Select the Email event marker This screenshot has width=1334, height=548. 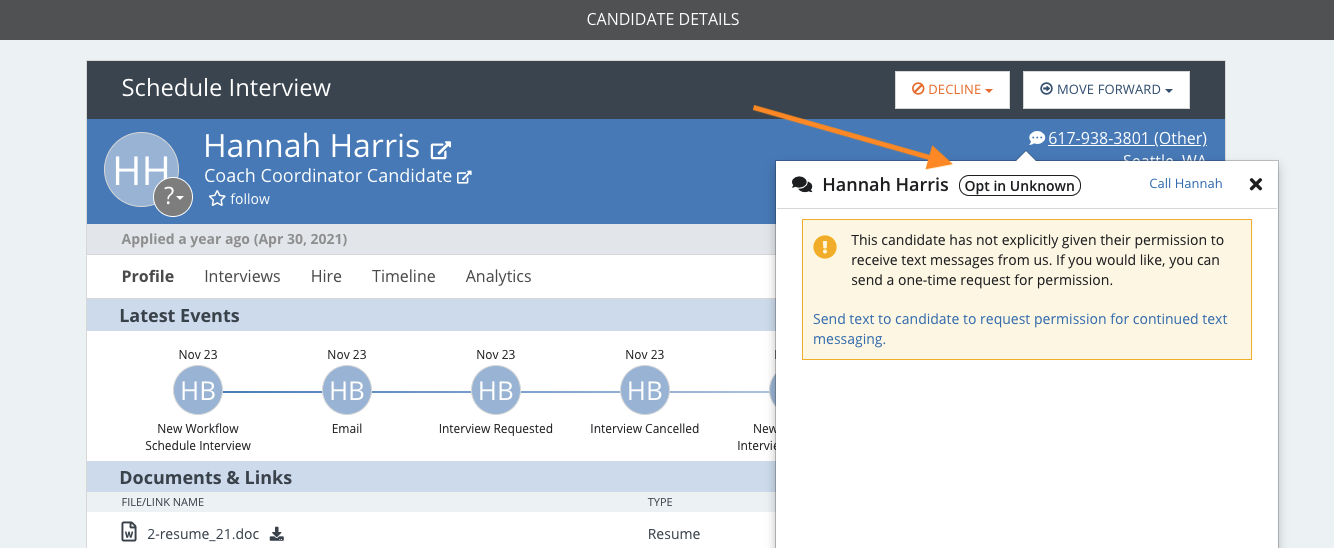(x=347, y=390)
